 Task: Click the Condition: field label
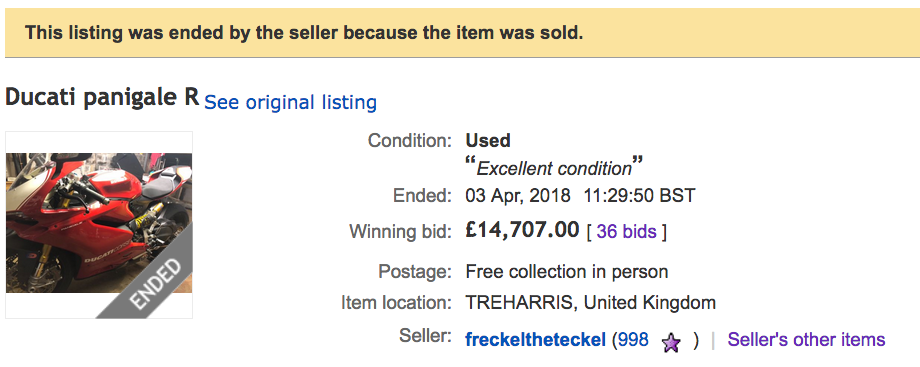410,141
